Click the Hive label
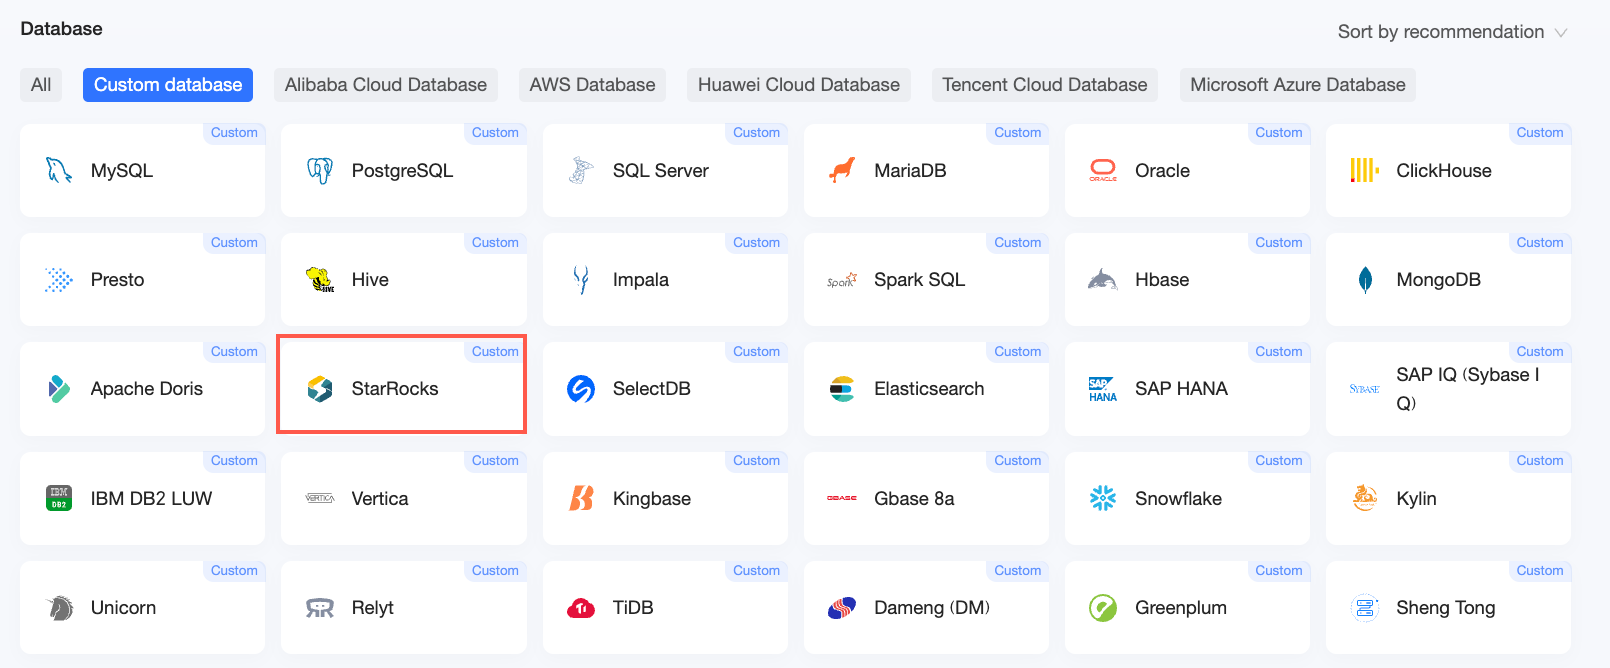The height and width of the screenshot is (668, 1610). coord(370,280)
